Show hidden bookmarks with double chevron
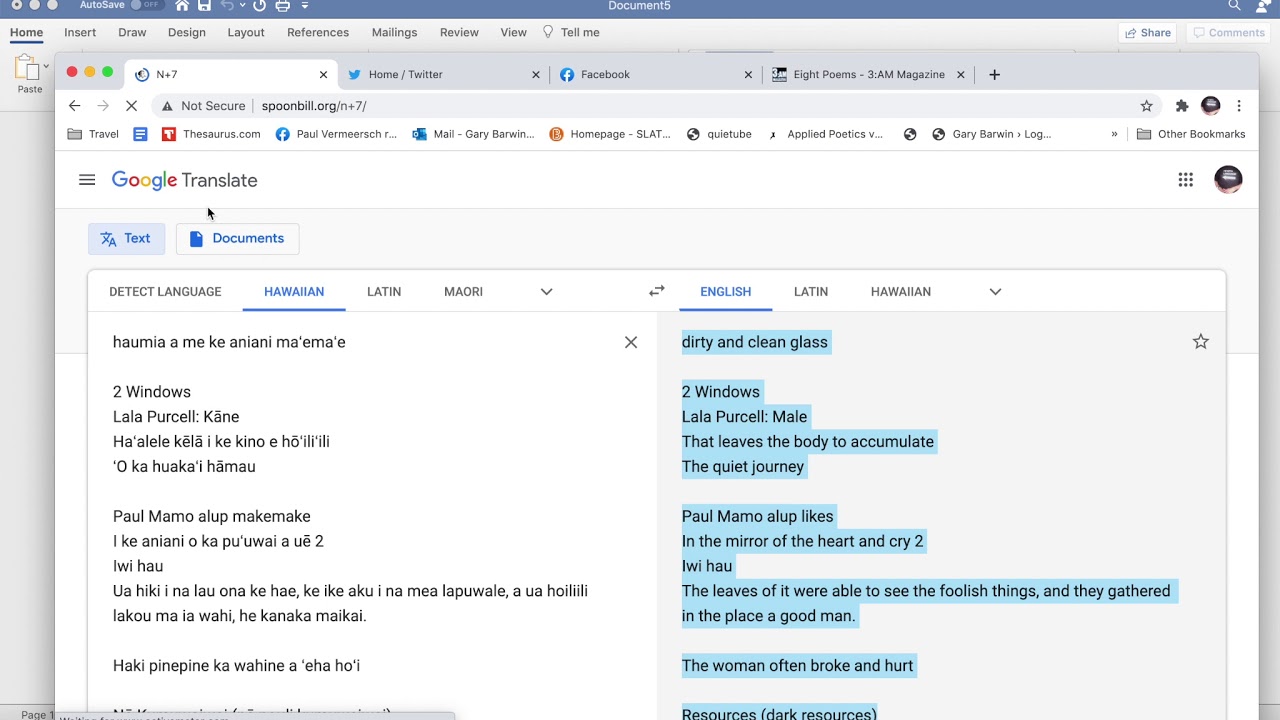The image size is (1280, 720). tap(1114, 134)
